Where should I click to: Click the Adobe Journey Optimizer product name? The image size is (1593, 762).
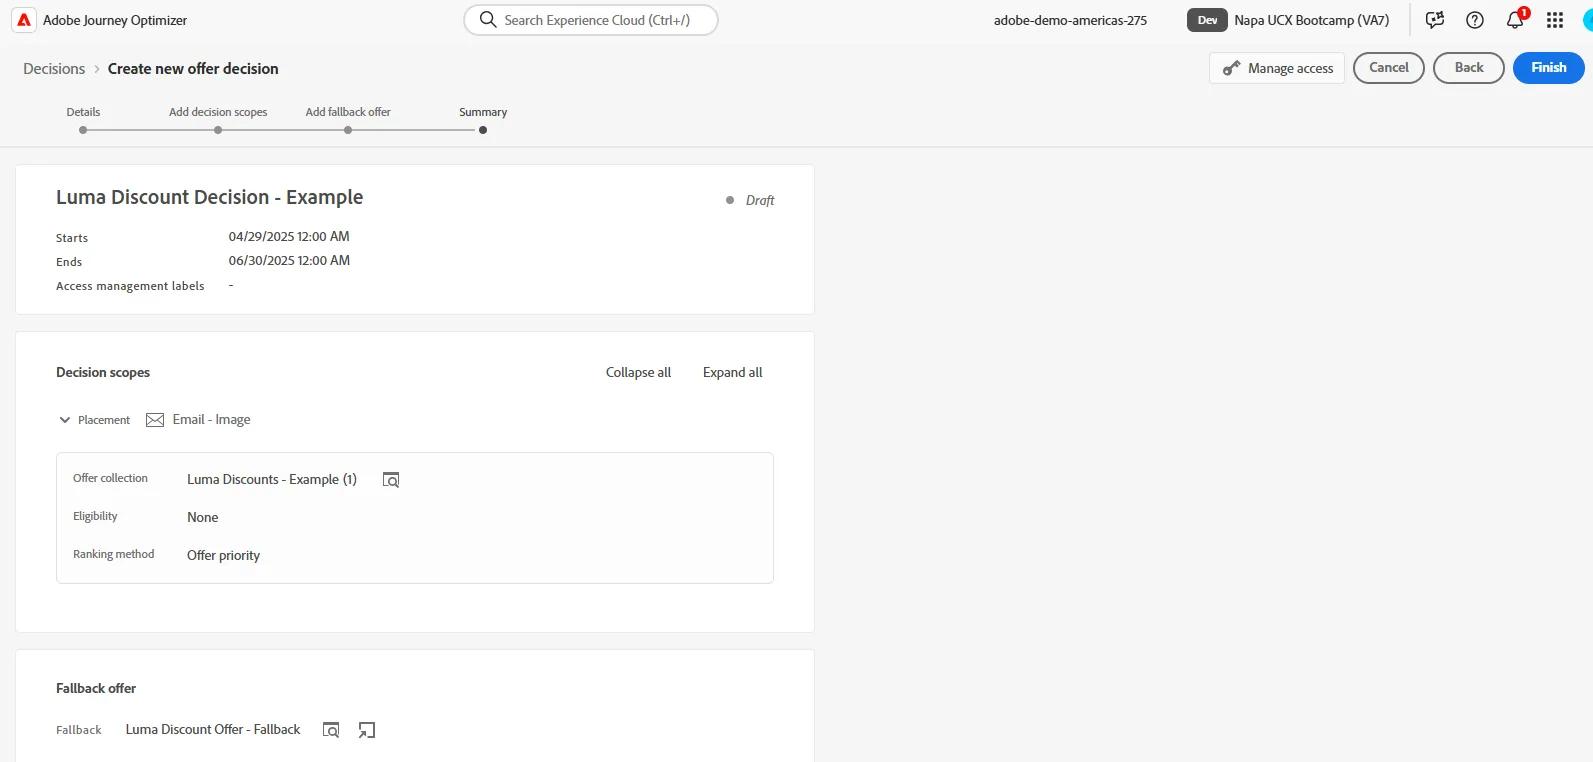tap(115, 20)
